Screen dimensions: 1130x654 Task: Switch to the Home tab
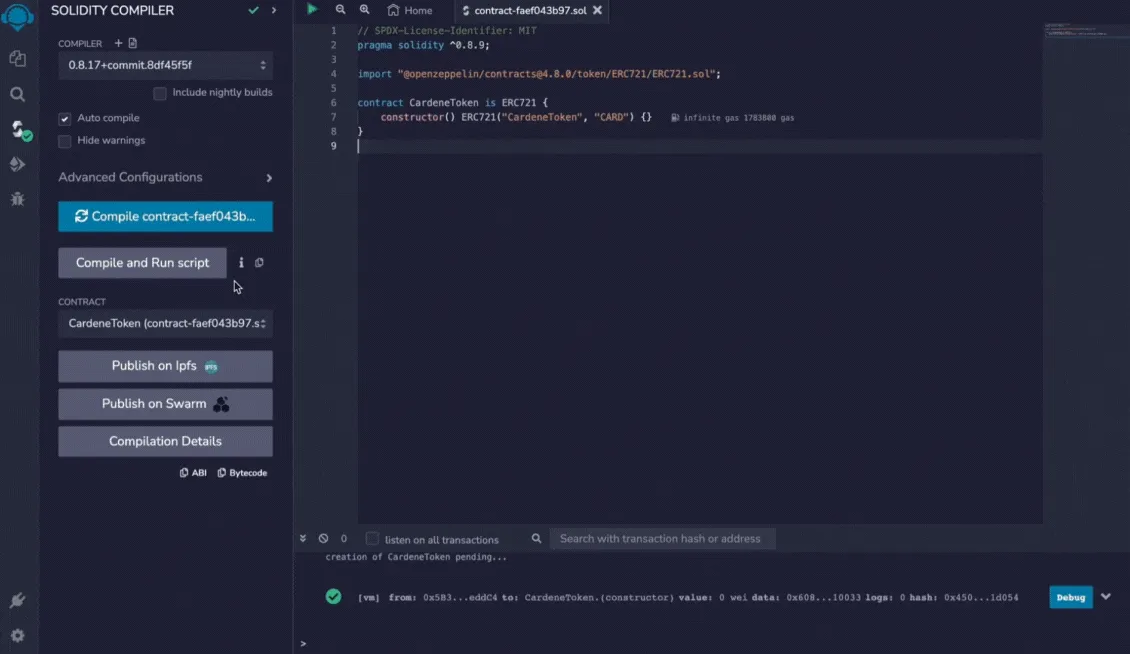click(x=410, y=10)
